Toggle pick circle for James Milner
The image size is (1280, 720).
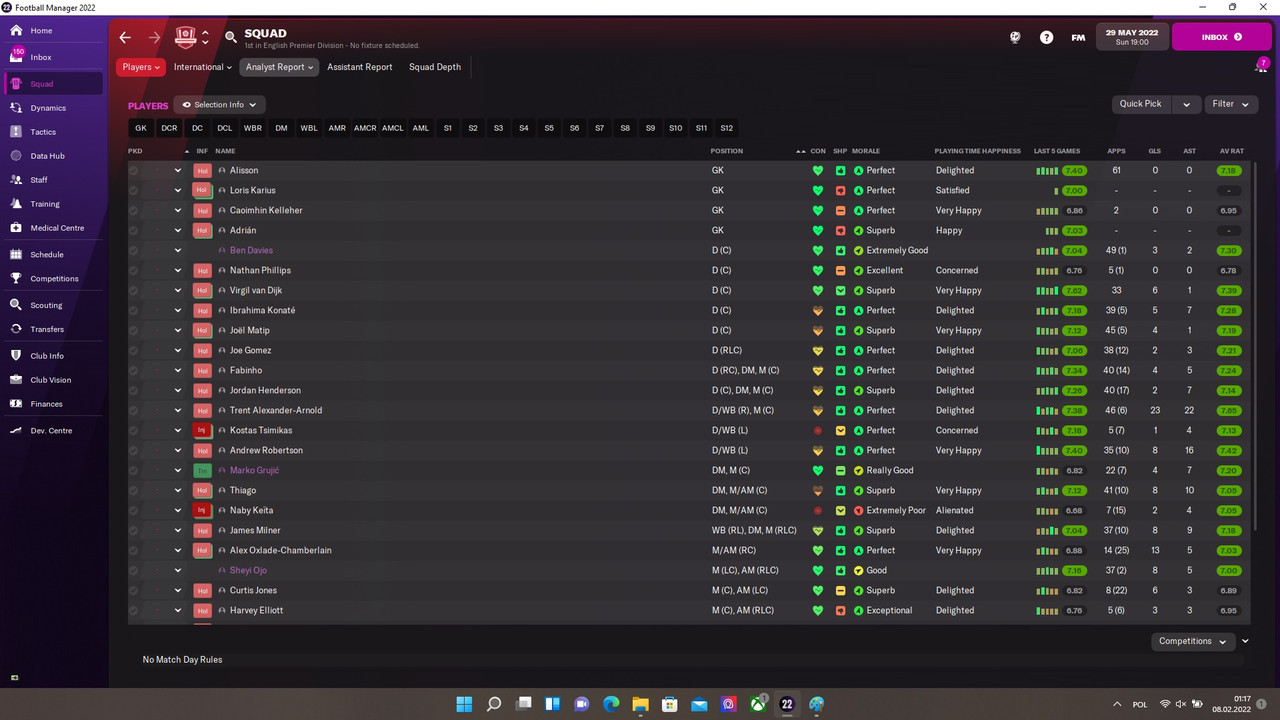click(x=134, y=530)
